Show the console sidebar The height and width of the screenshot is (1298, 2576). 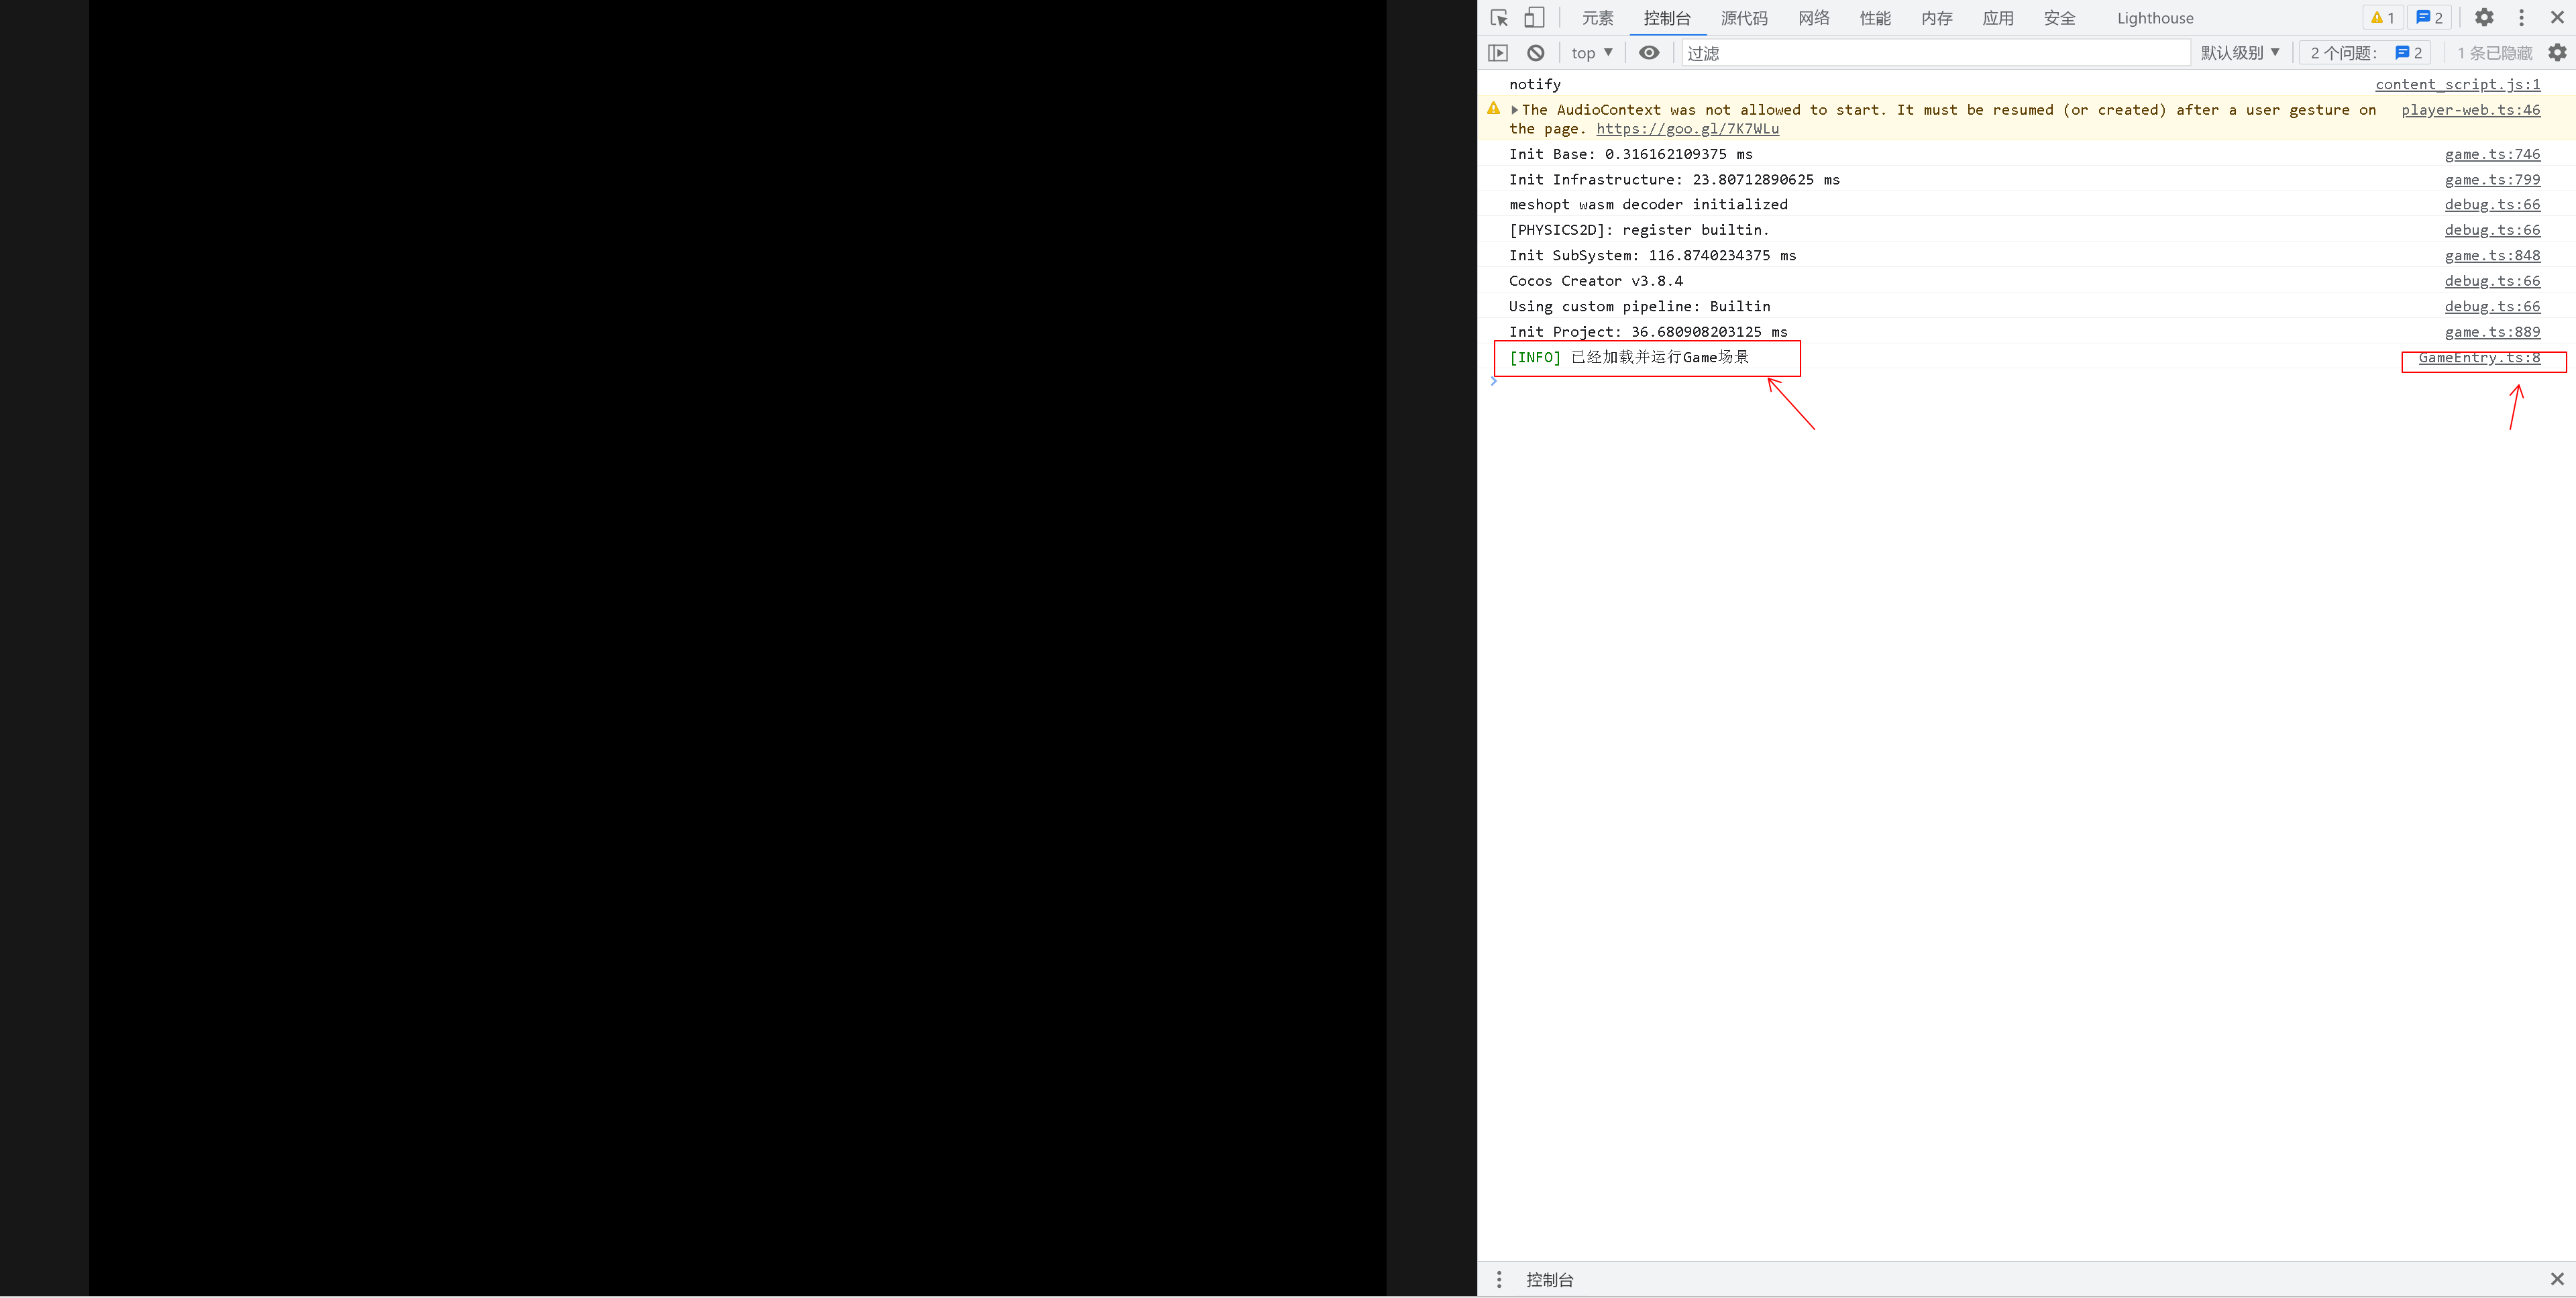tap(1498, 53)
